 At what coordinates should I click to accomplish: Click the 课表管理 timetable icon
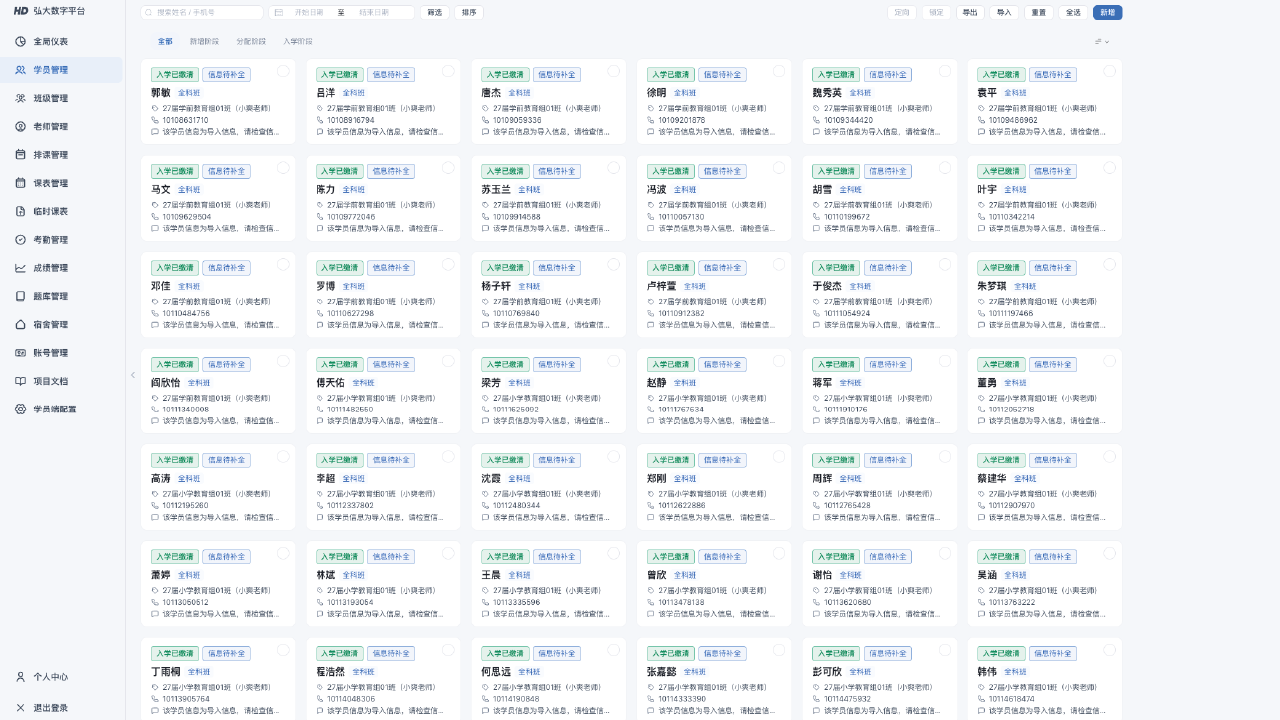point(20,183)
